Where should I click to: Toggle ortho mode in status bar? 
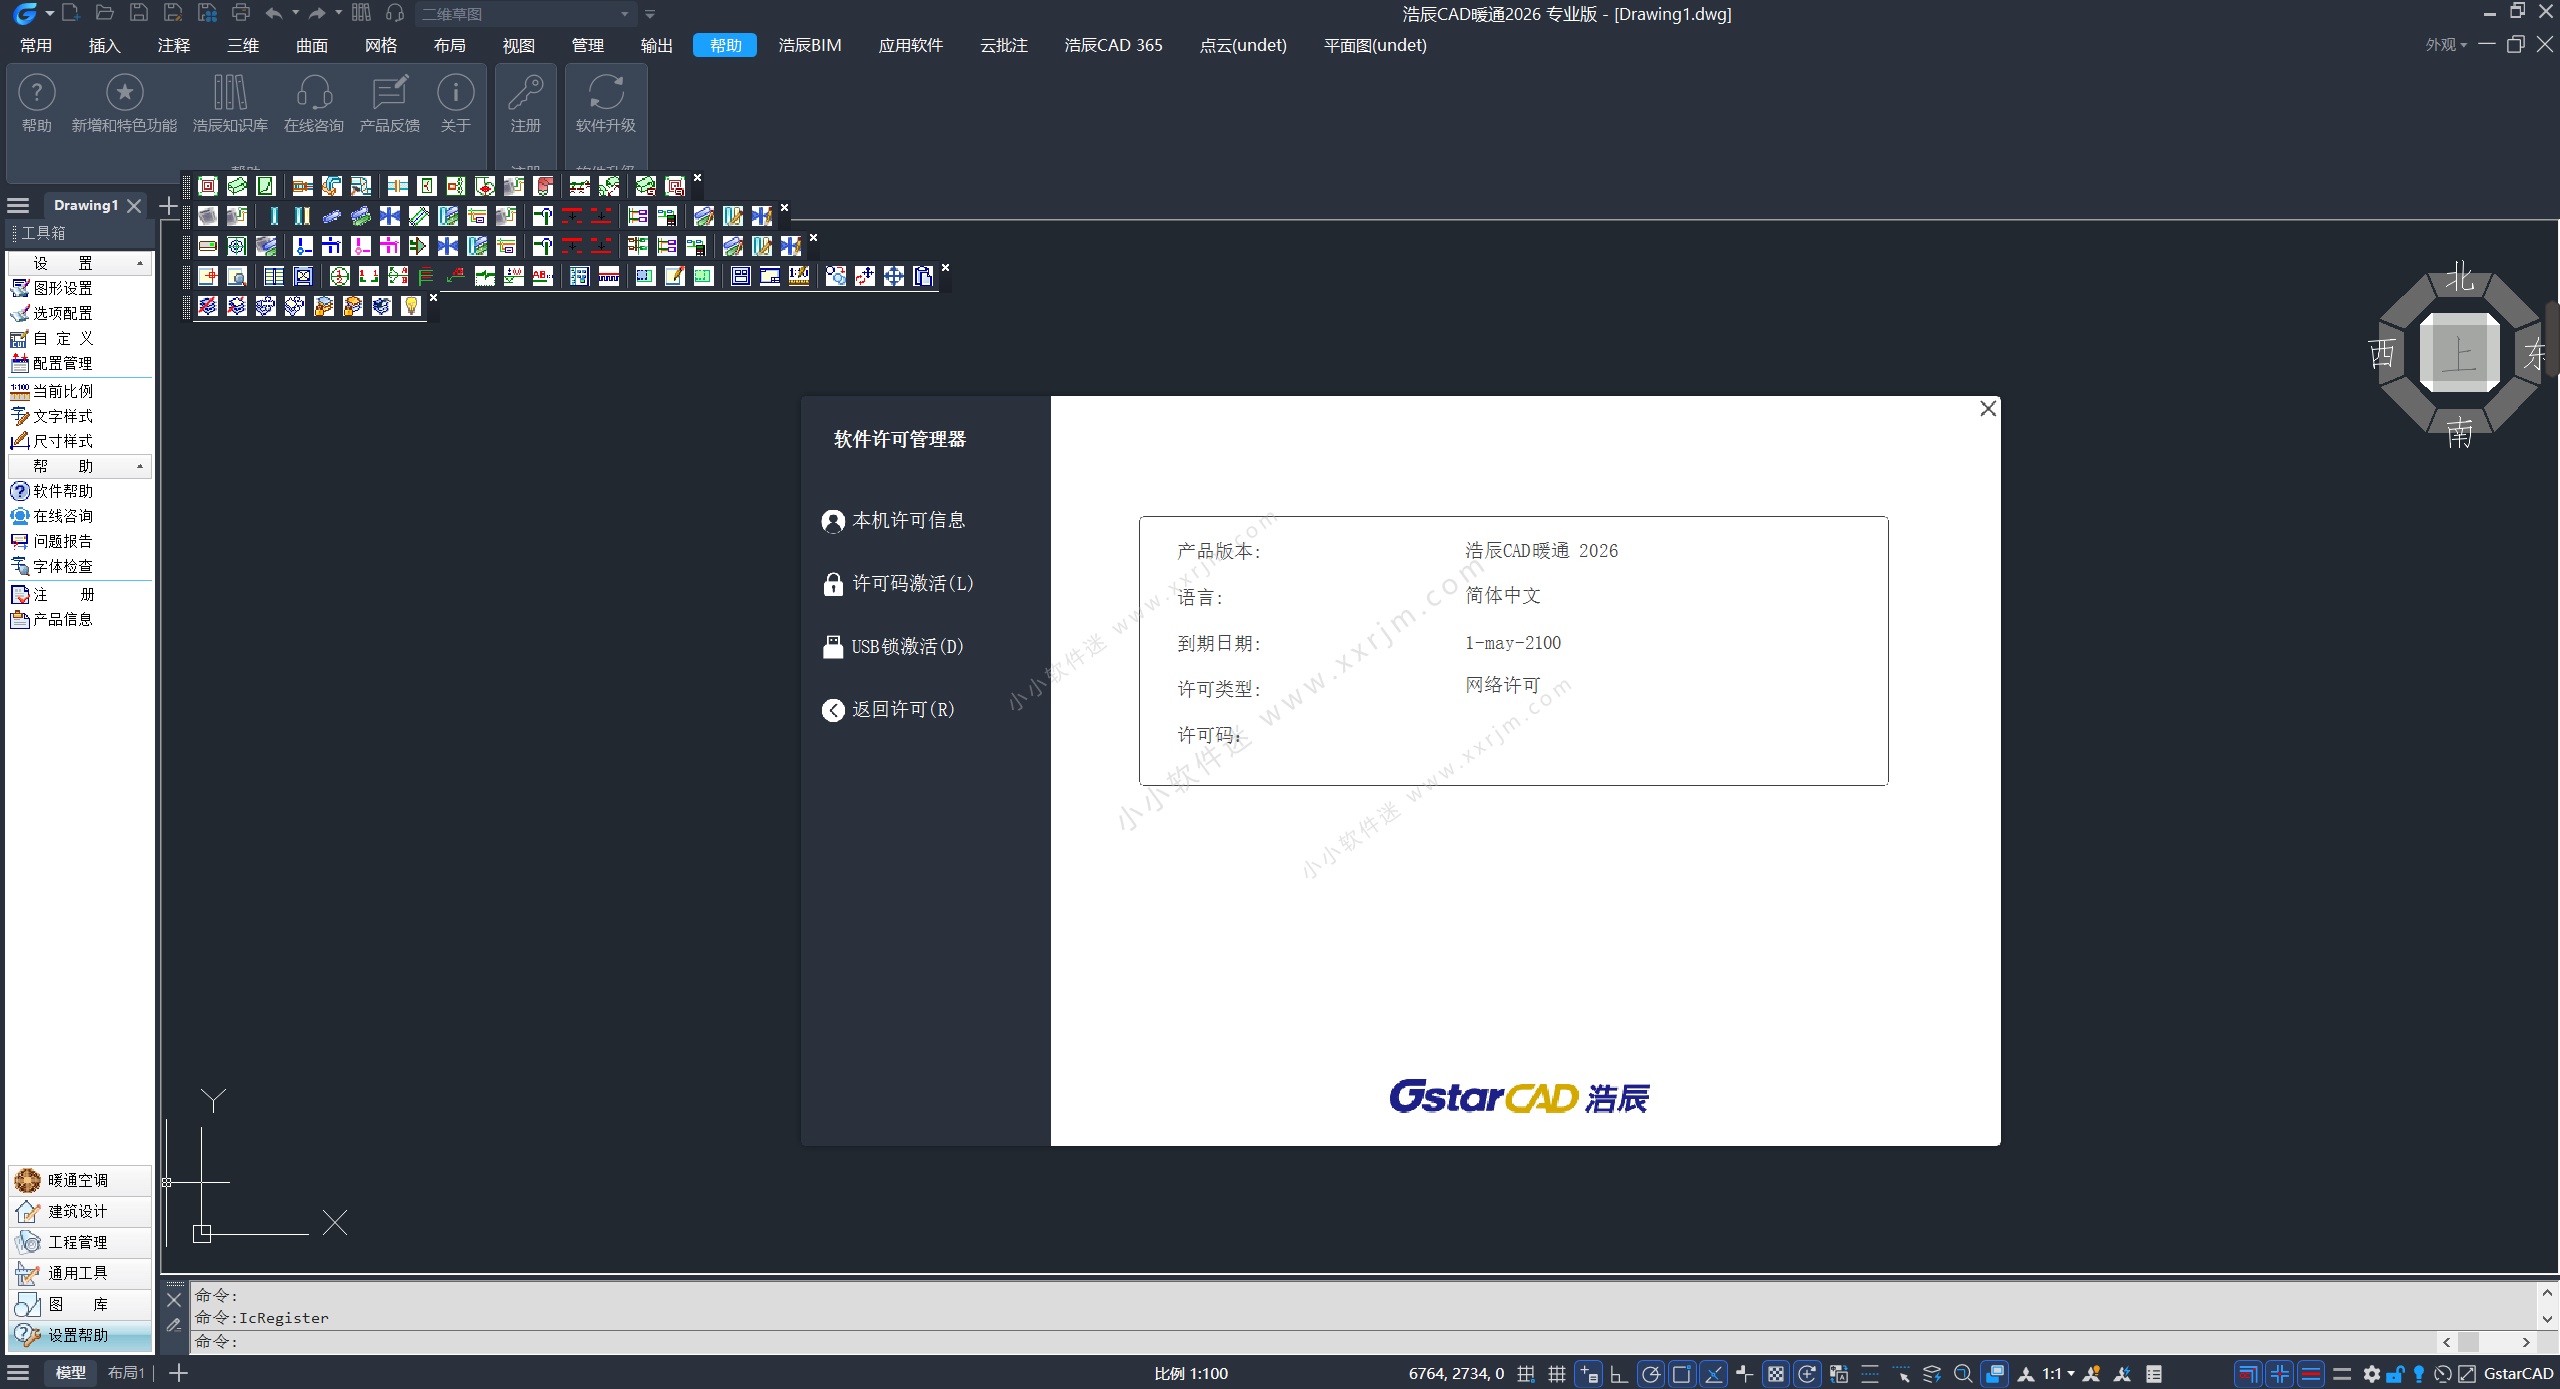click(x=1618, y=1374)
